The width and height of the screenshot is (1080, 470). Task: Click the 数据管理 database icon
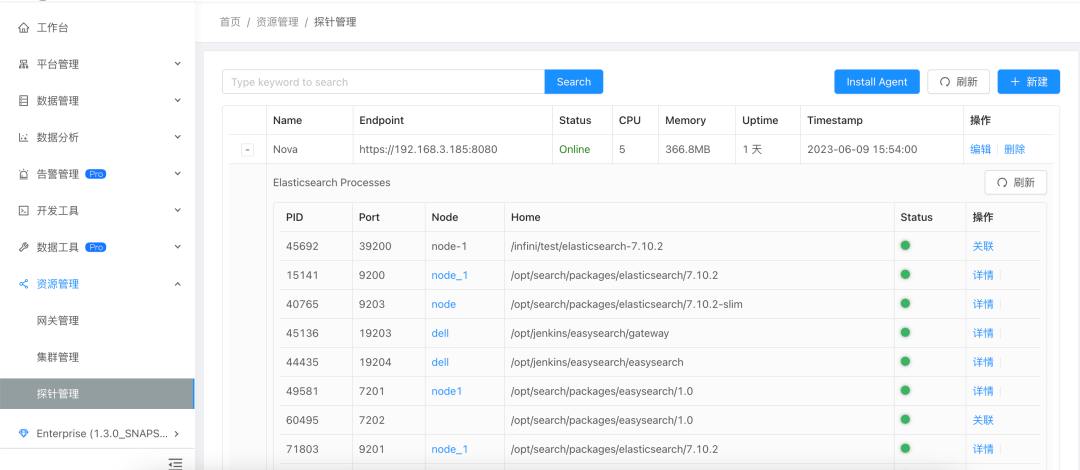[x=23, y=101]
